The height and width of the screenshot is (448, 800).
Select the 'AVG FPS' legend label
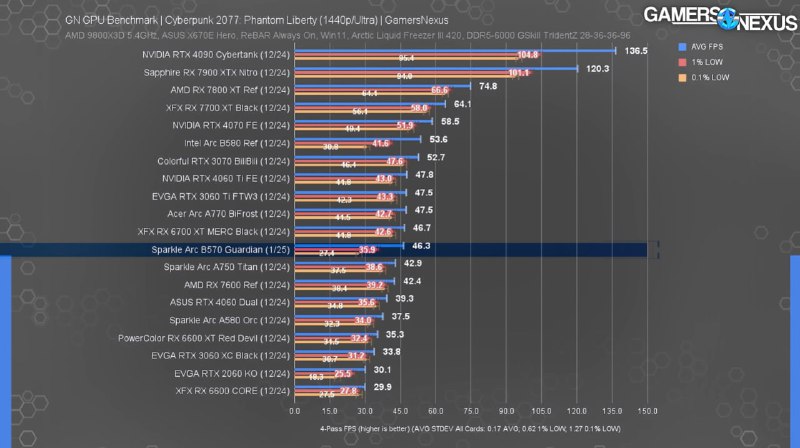tap(707, 47)
